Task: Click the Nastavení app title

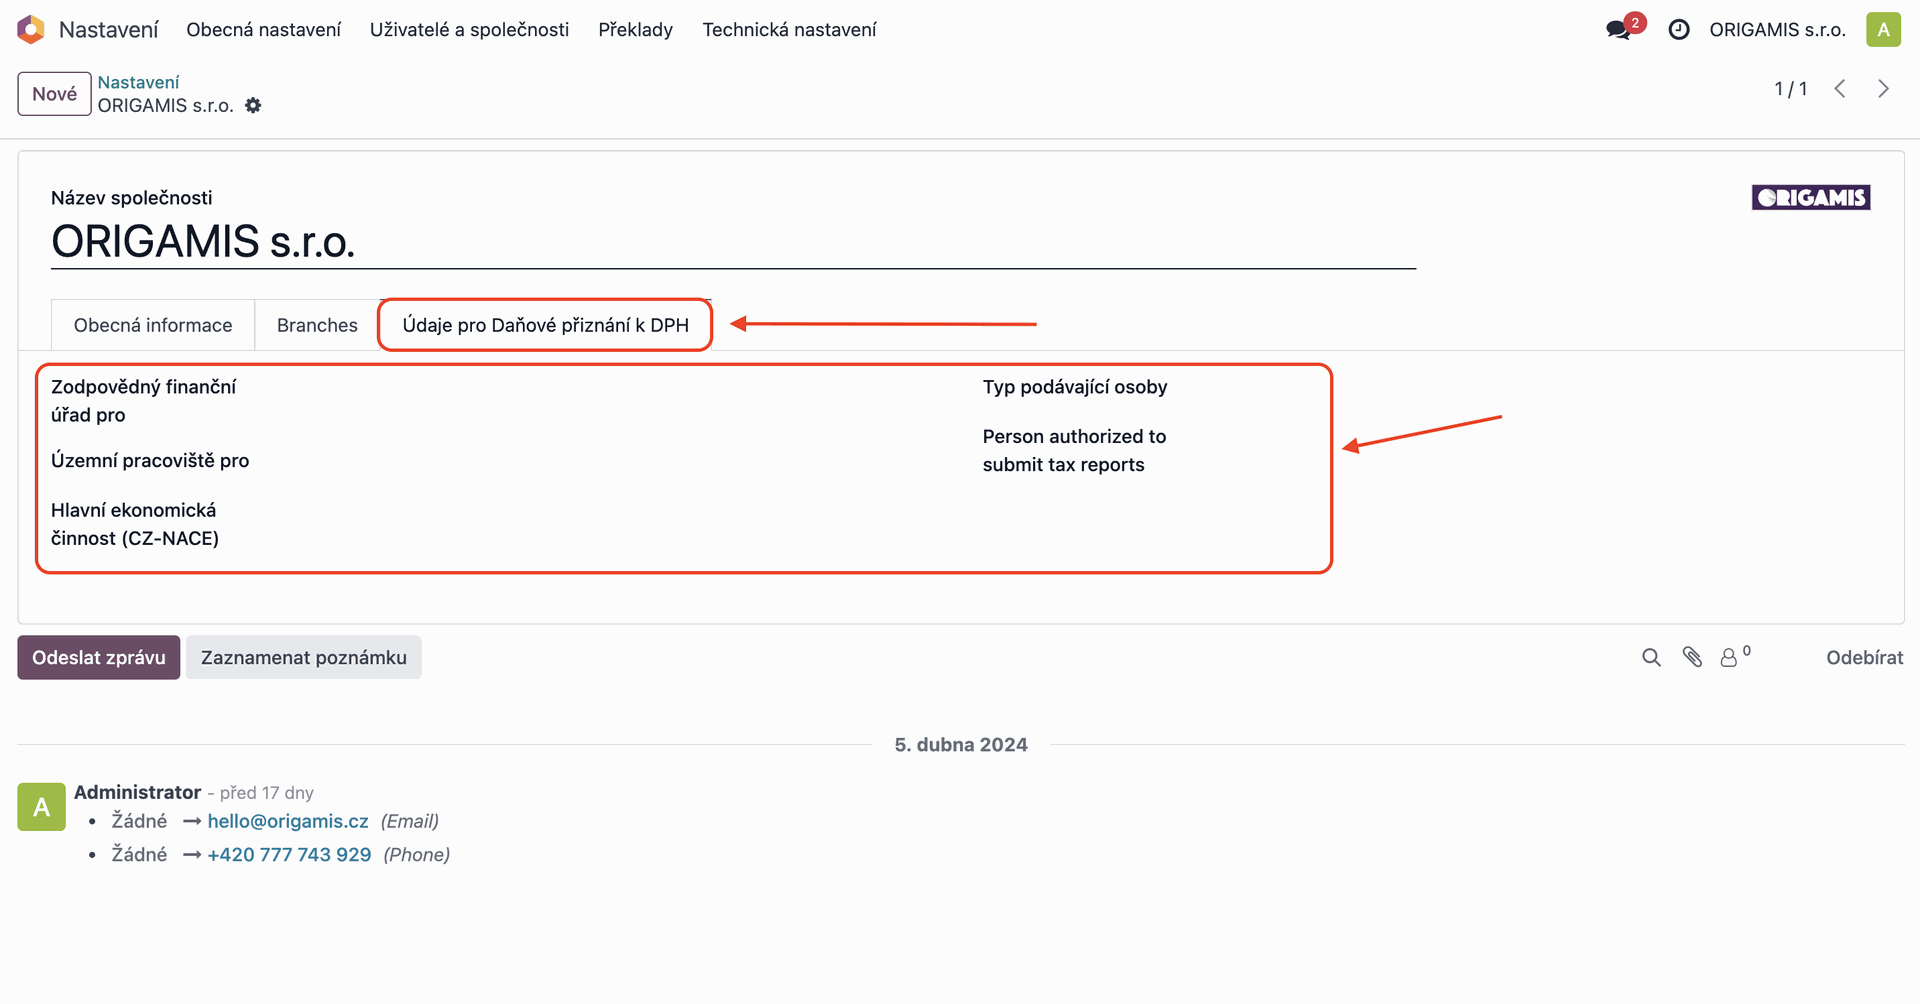Action: coord(108,30)
